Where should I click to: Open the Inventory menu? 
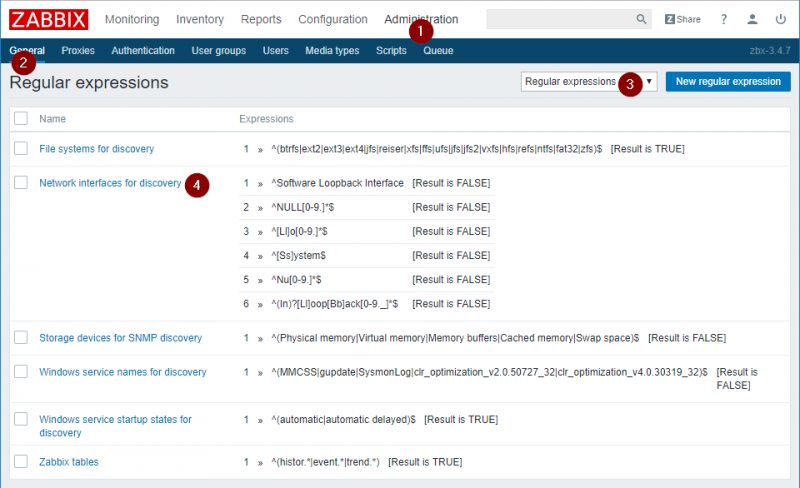(x=200, y=19)
